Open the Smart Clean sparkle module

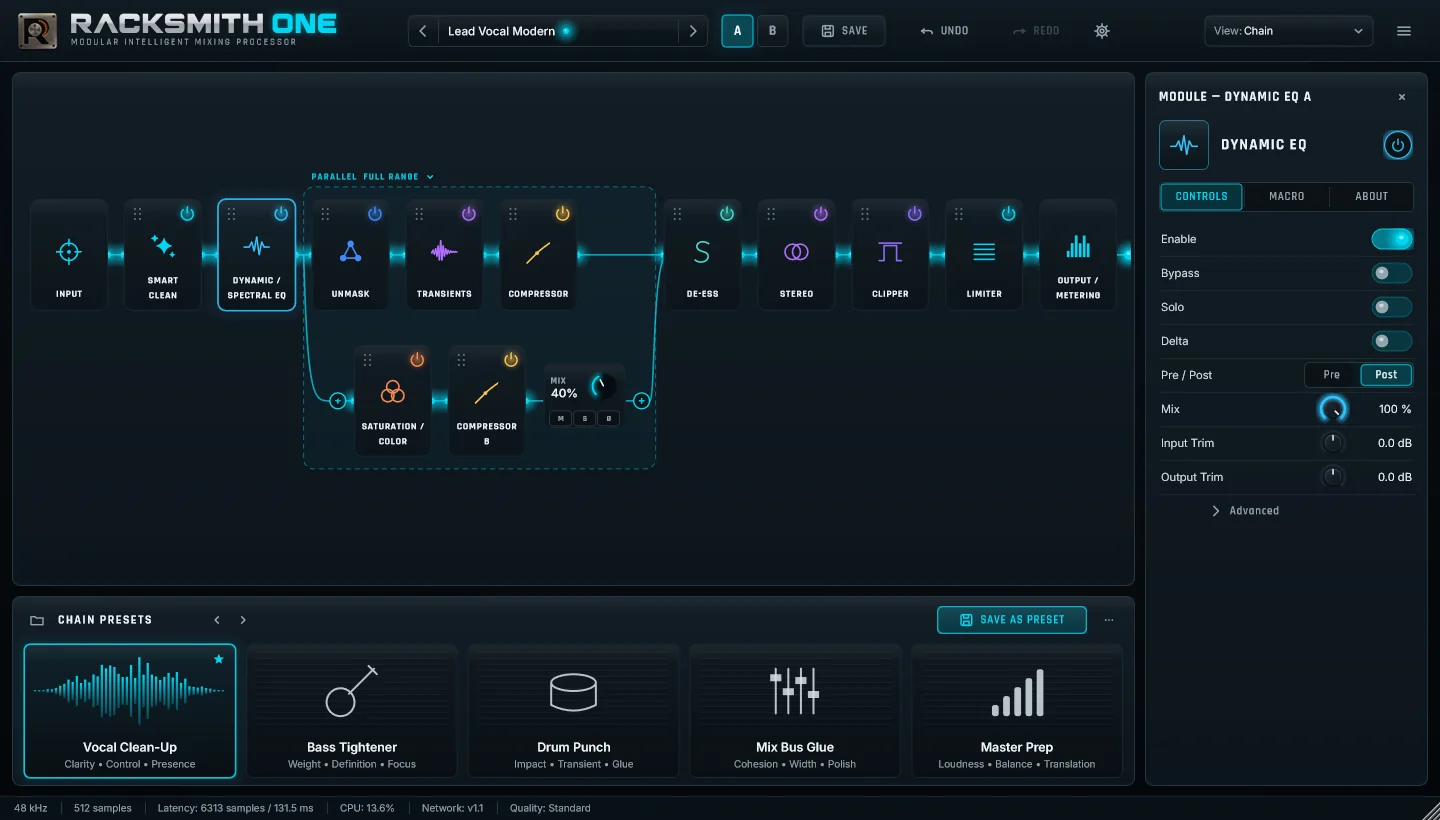pos(163,254)
